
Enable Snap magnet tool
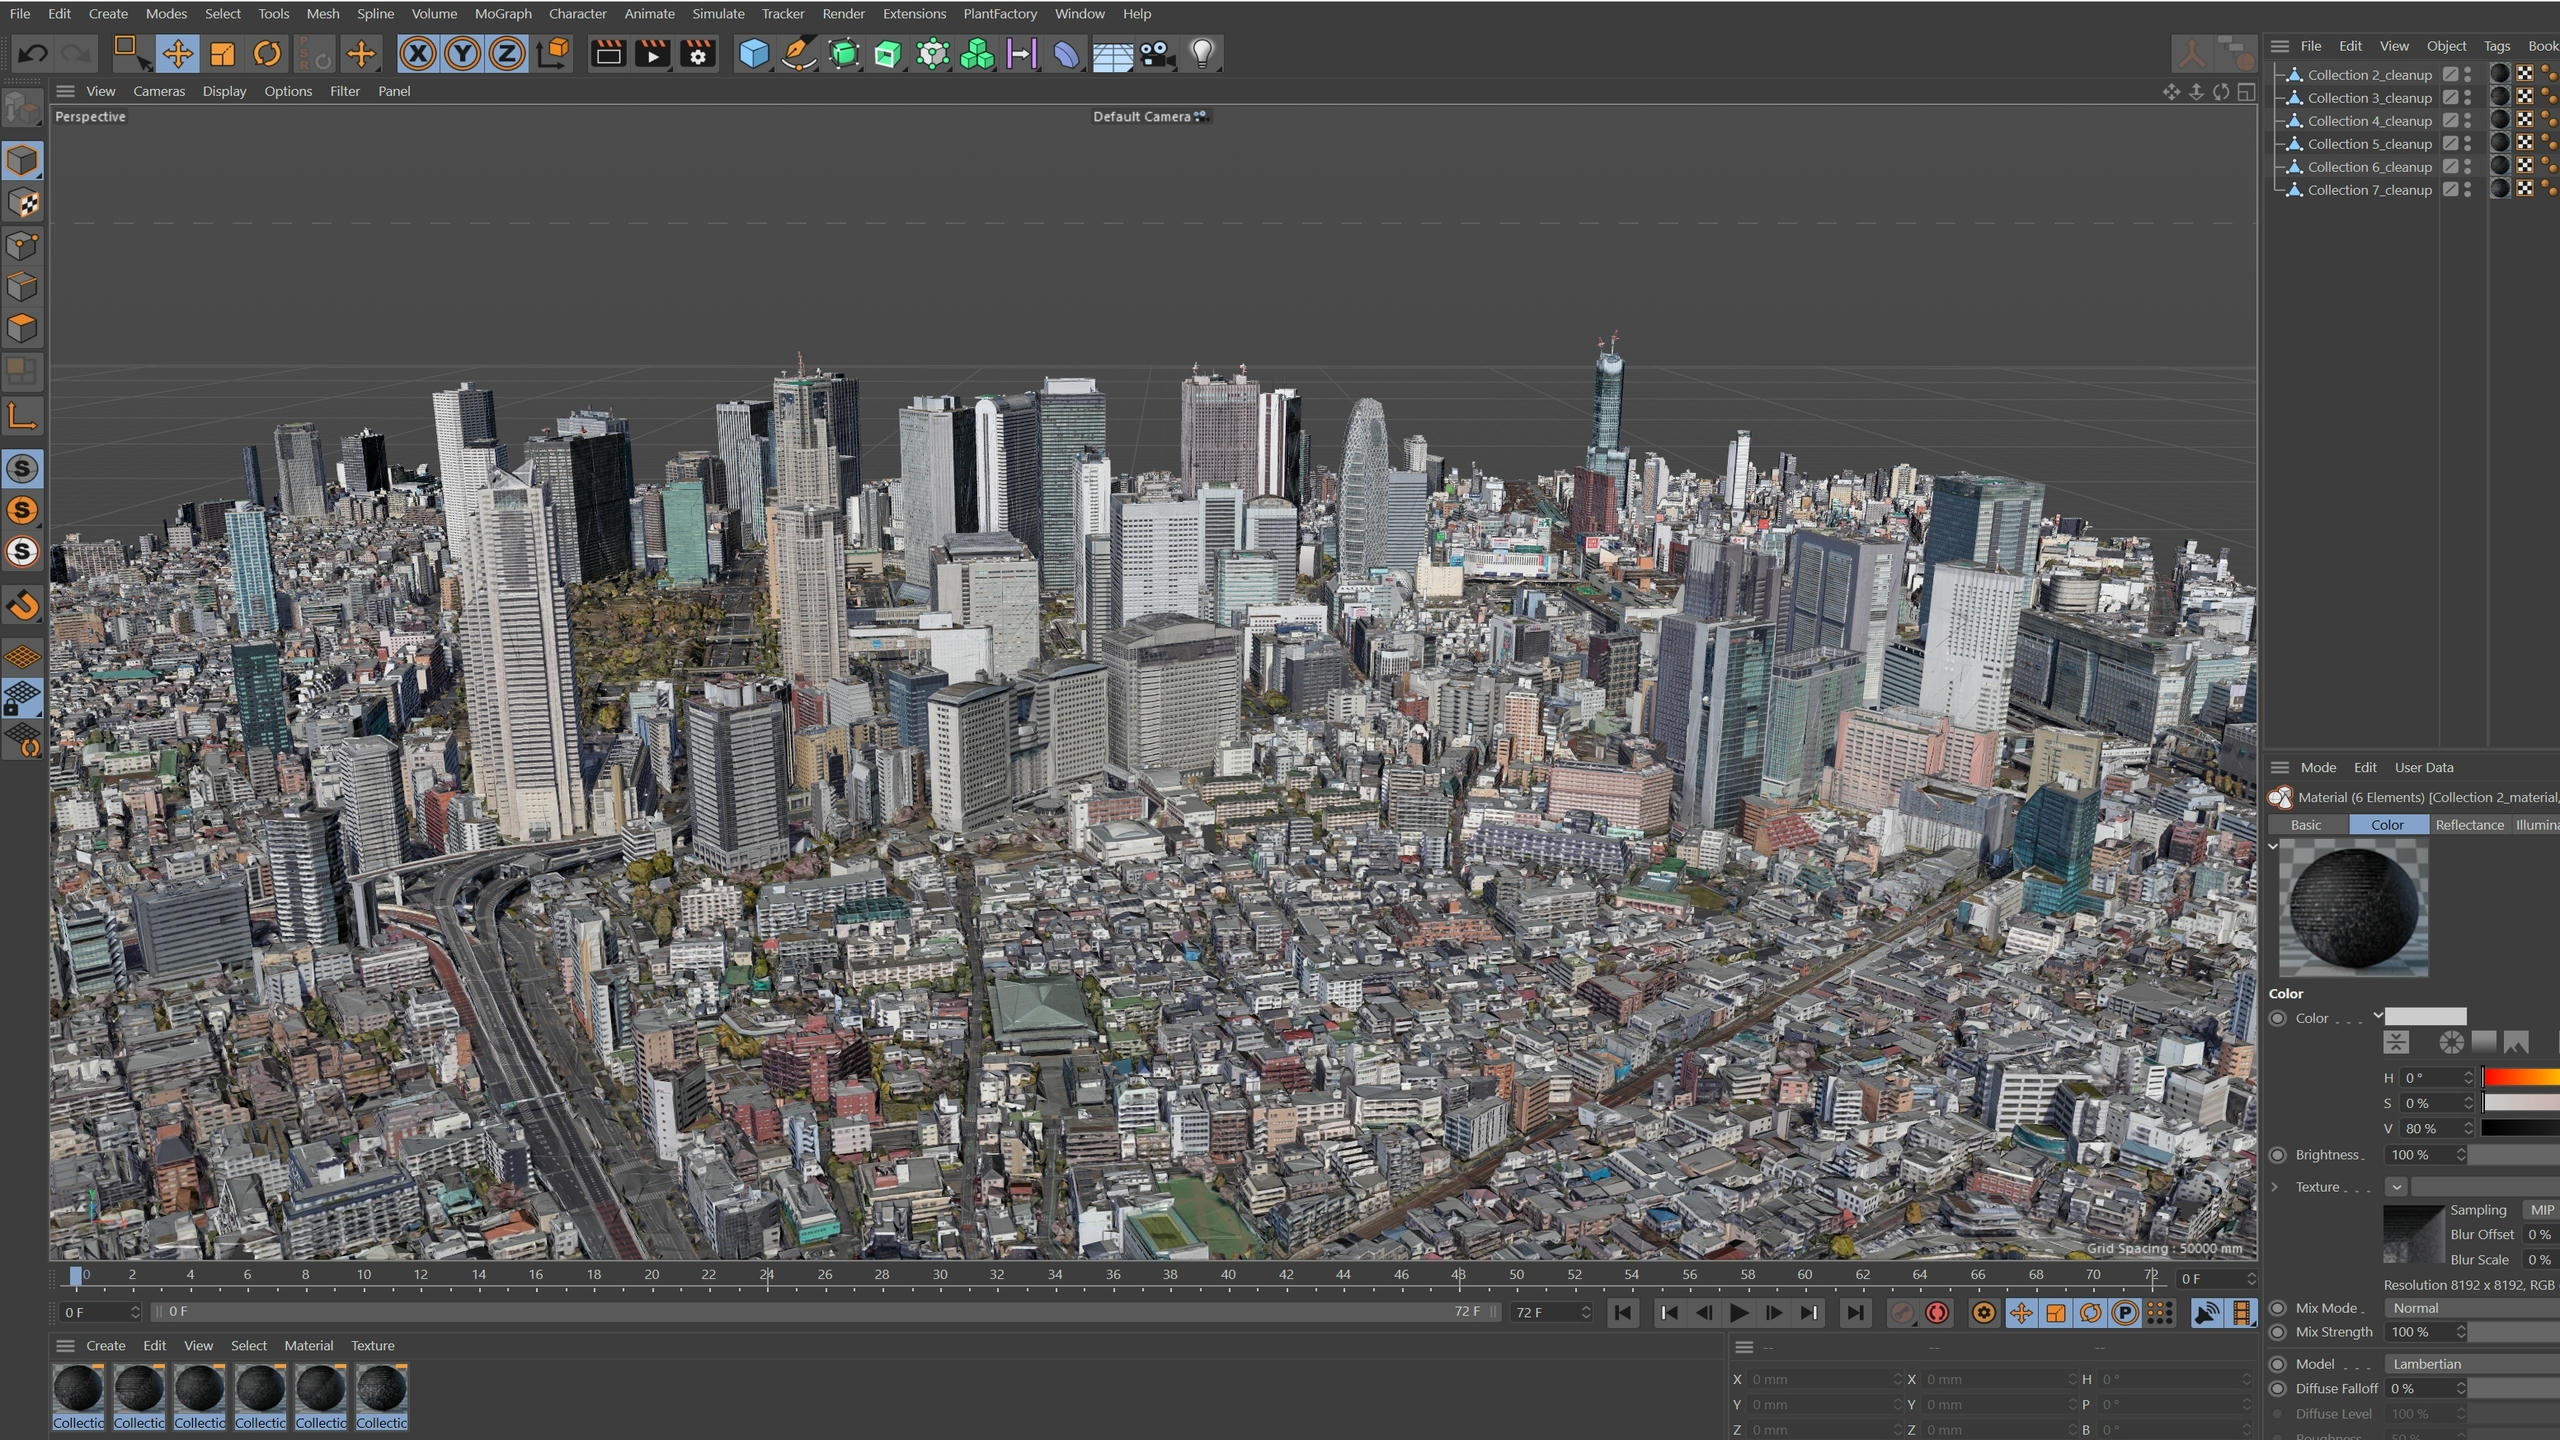tap(22, 605)
